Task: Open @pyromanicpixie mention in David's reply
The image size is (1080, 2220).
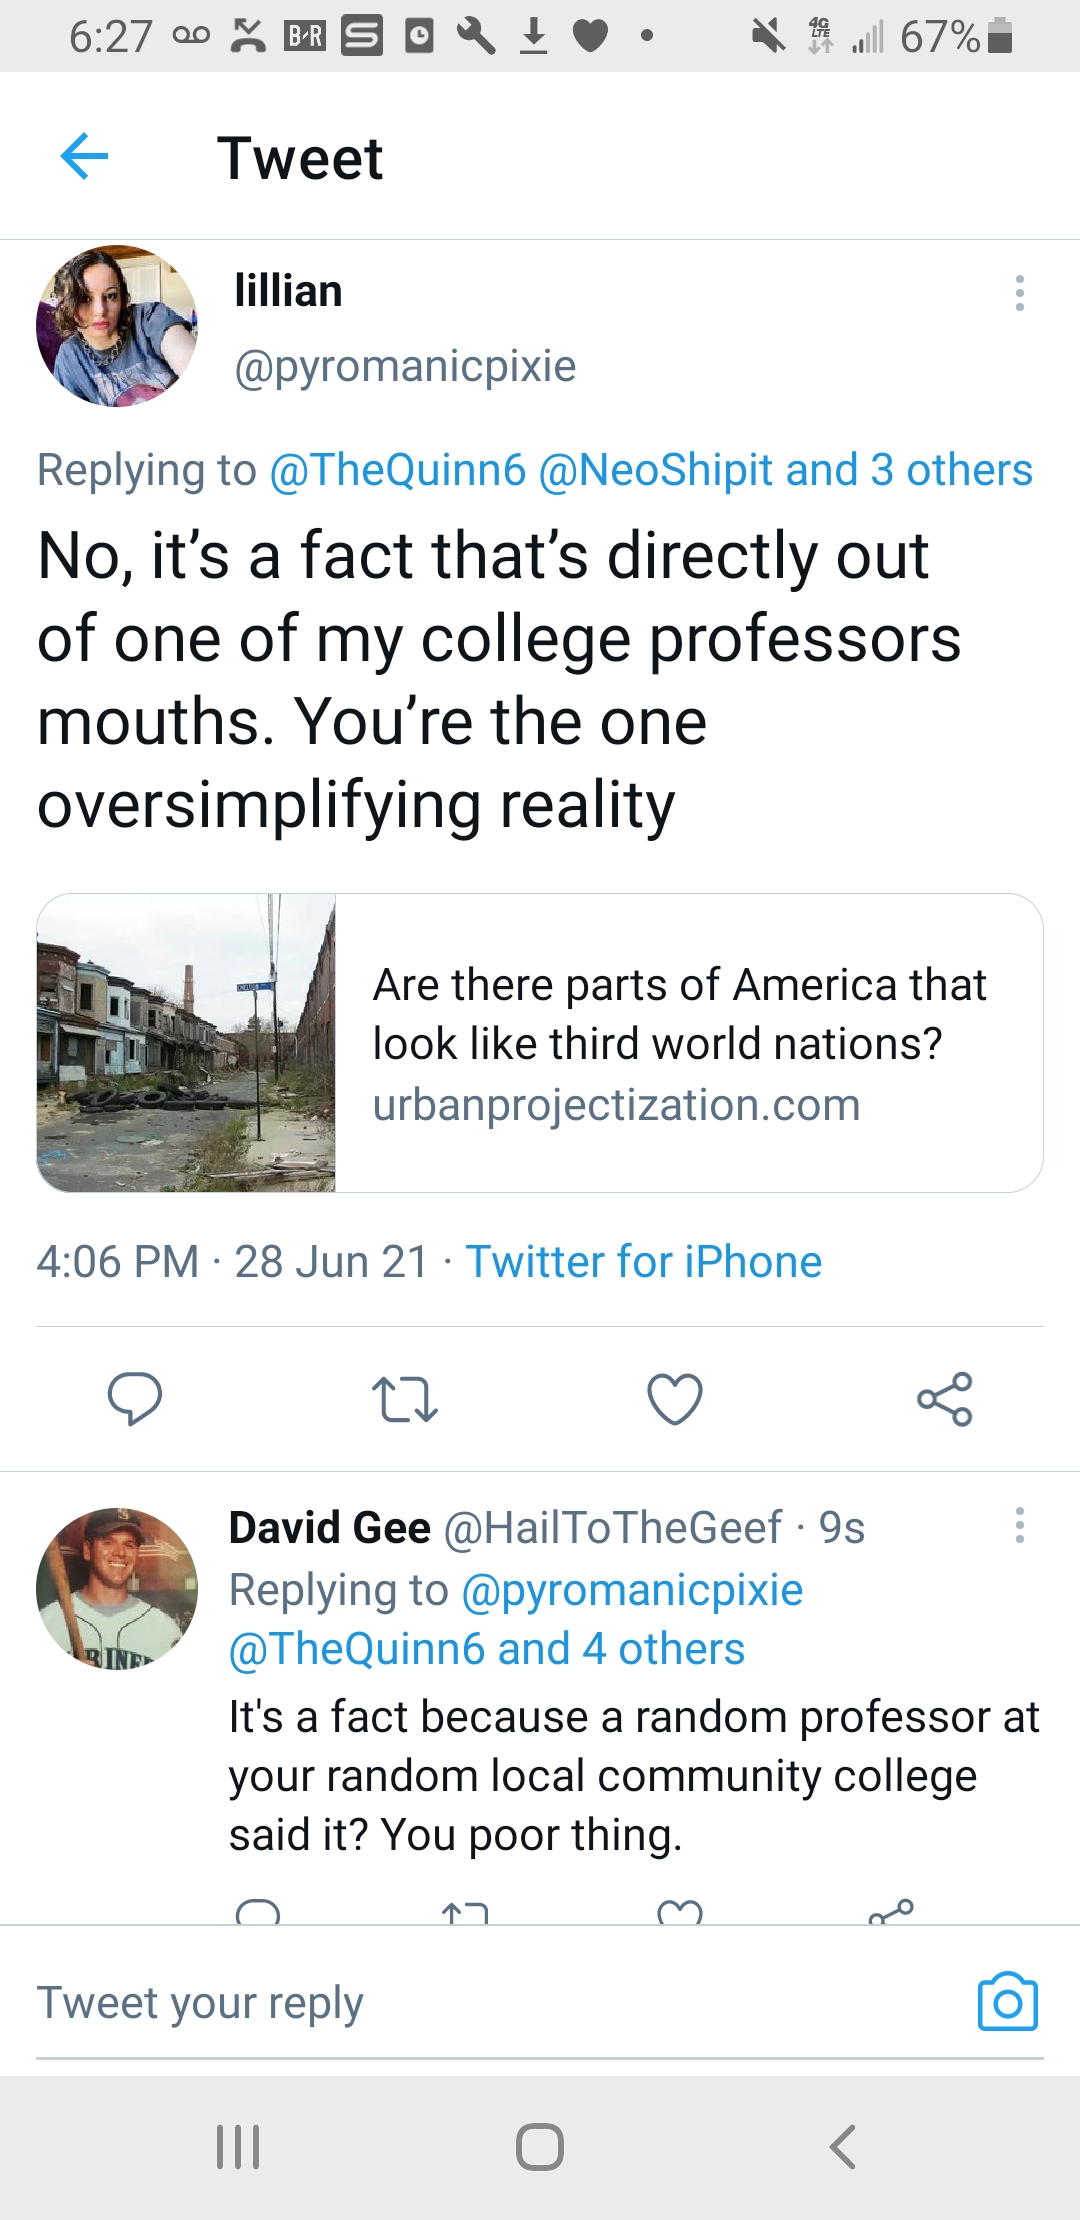Action: 632,1590
